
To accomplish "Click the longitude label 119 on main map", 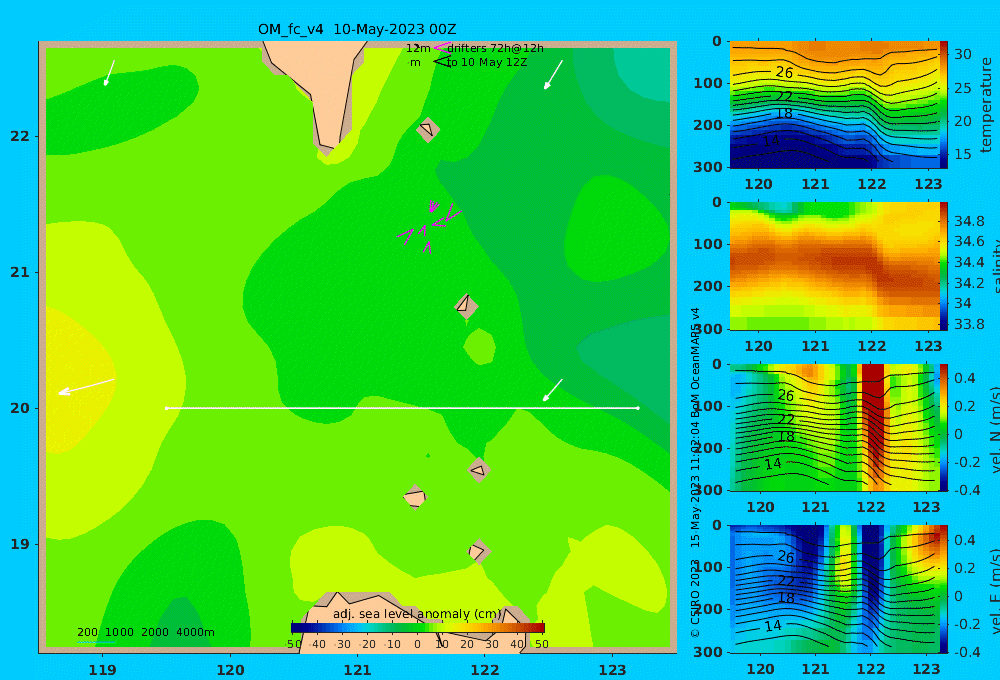I will [103, 670].
